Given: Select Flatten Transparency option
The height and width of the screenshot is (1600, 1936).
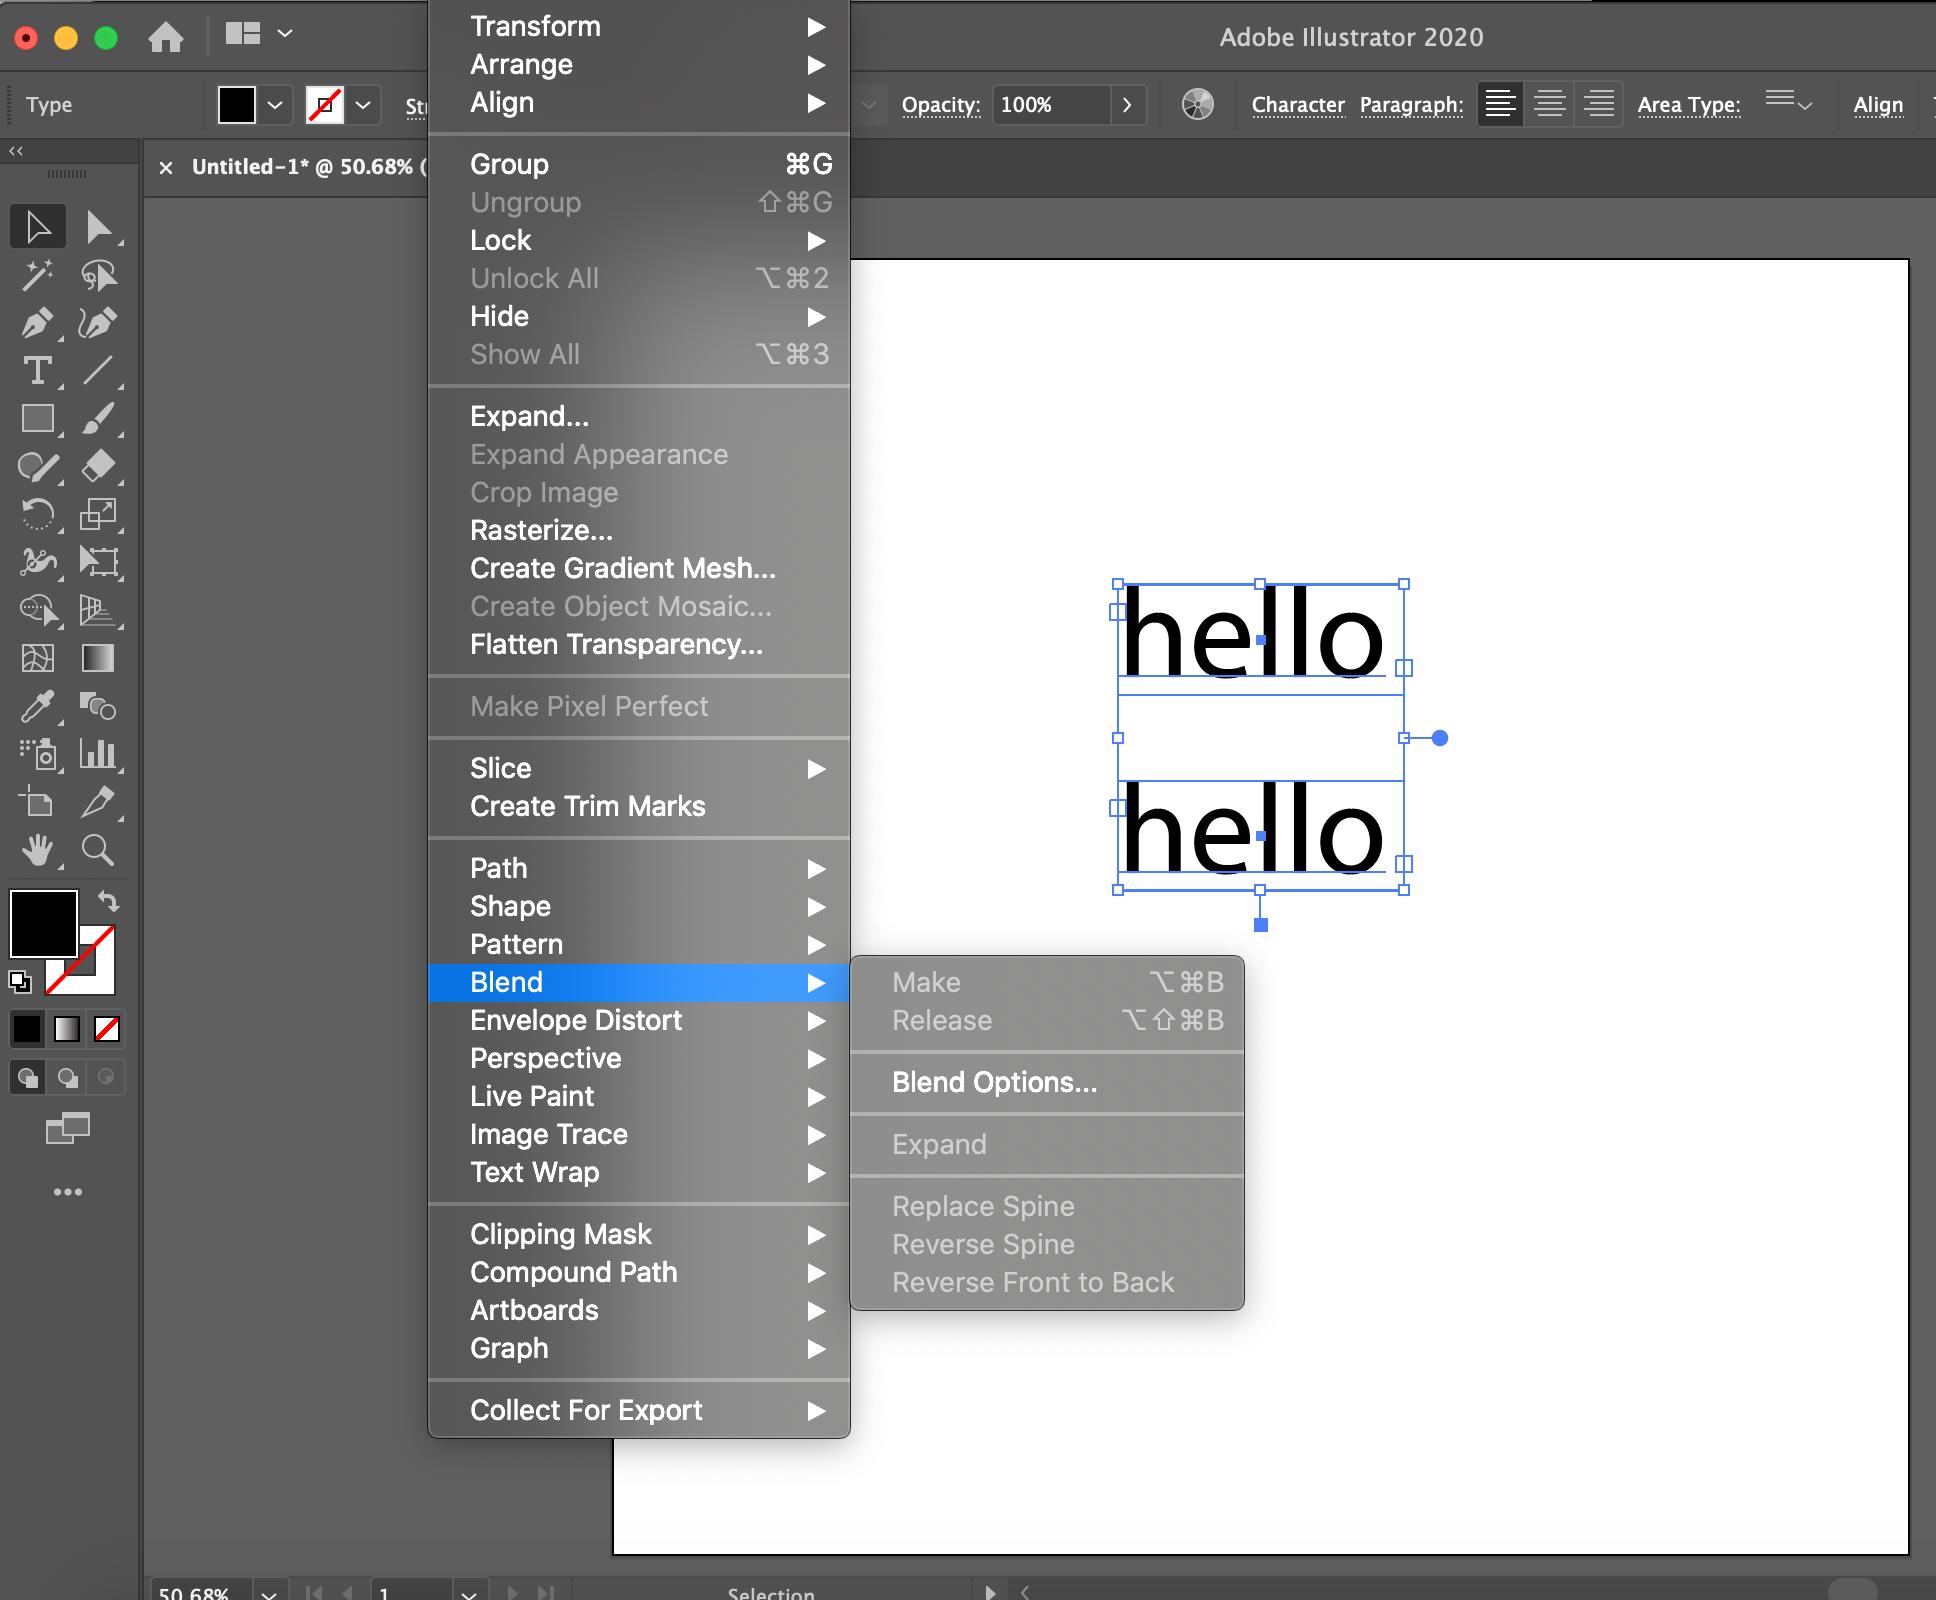Looking at the screenshot, I should [x=614, y=643].
